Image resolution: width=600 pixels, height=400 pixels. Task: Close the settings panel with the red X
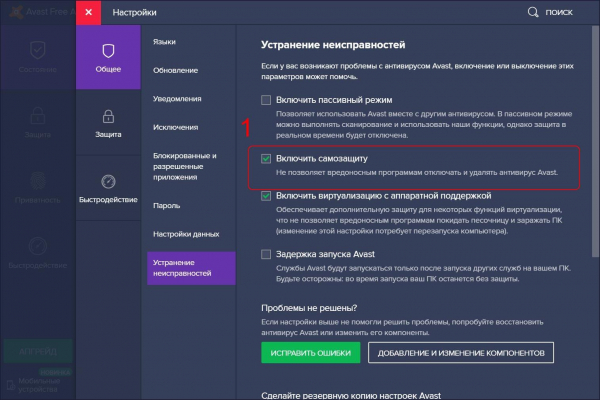pyautogui.click(x=88, y=12)
